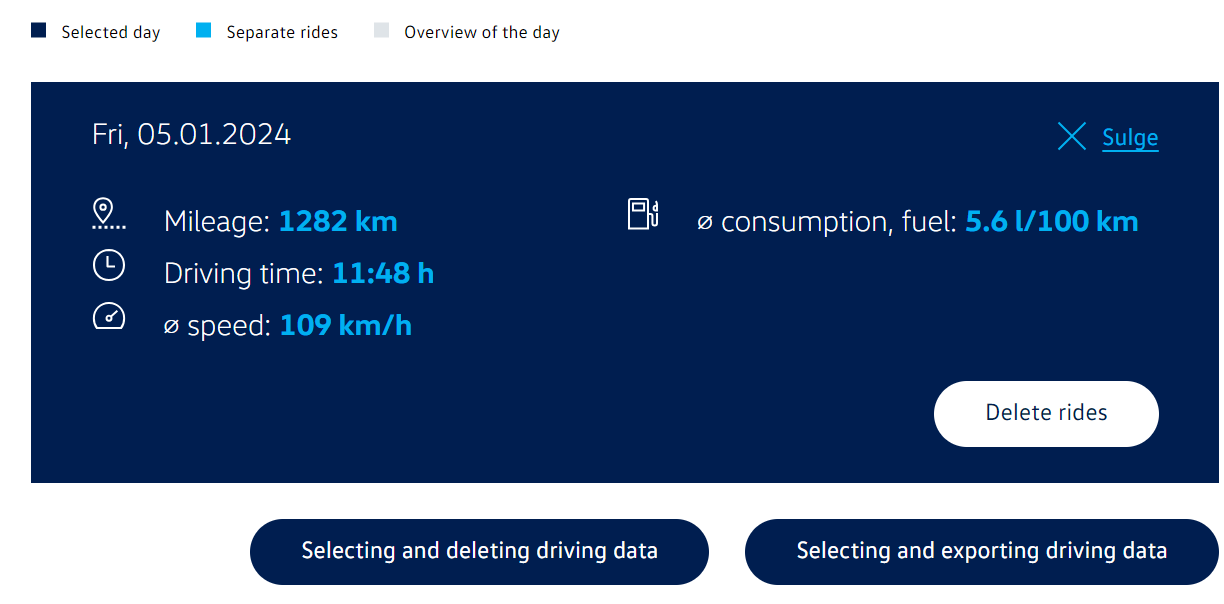
Task: Click the dark blue Selected day swatch
Action: (39, 31)
